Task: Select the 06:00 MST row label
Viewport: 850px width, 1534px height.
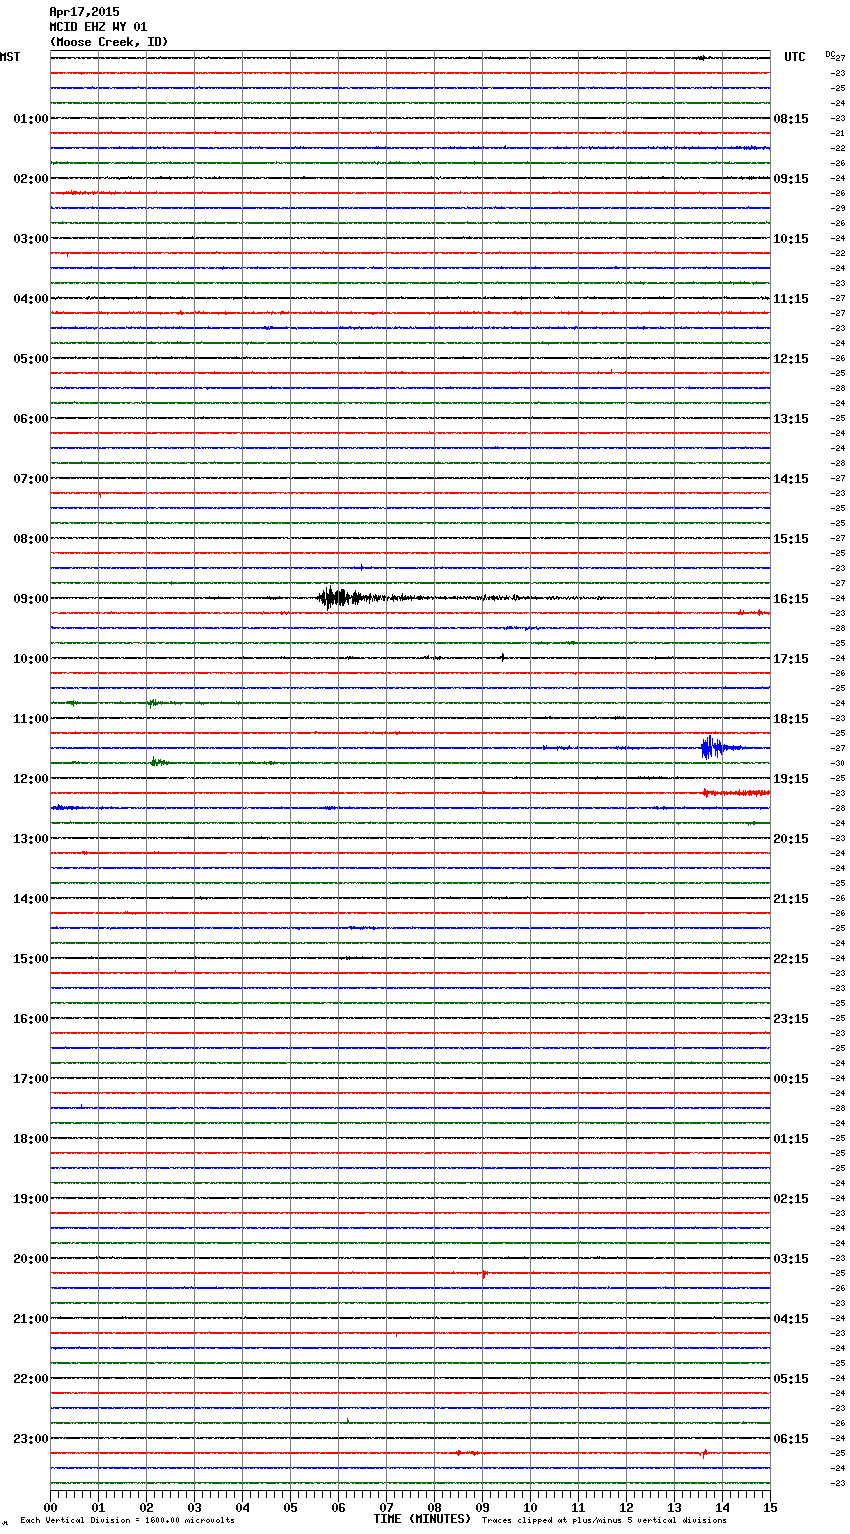Action: (x=31, y=419)
